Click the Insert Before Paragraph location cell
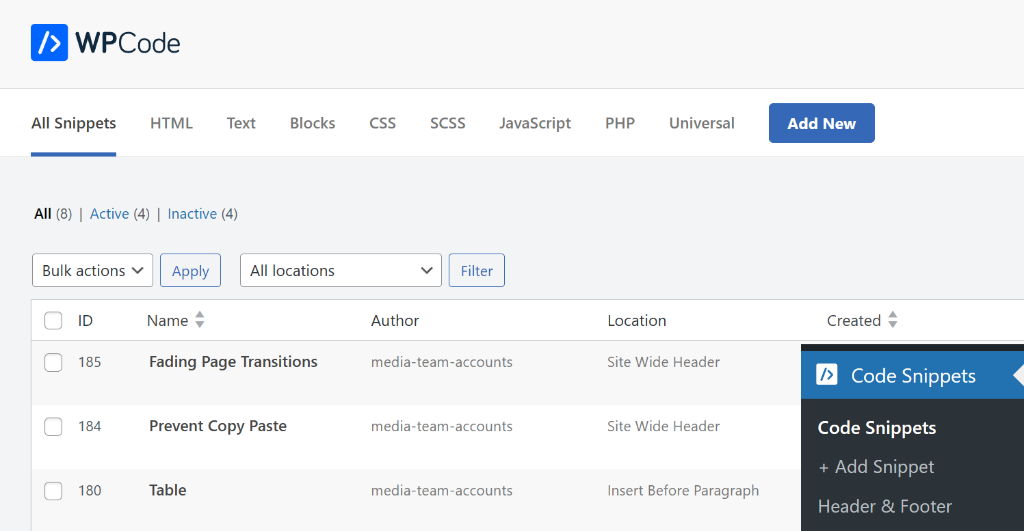This screenshot has height=531, width=1024. [x=683, y=491]
